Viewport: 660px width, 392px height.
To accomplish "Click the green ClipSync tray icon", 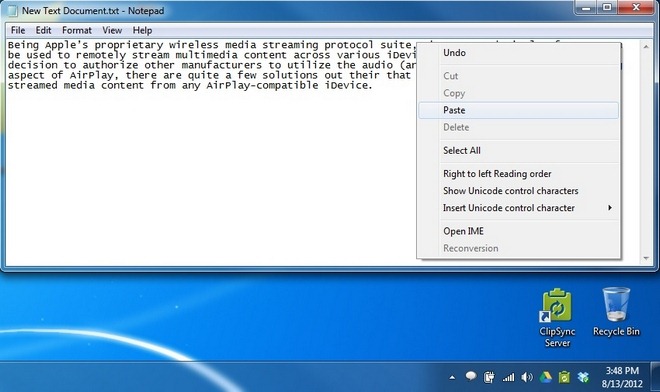I will pos(564,377).
